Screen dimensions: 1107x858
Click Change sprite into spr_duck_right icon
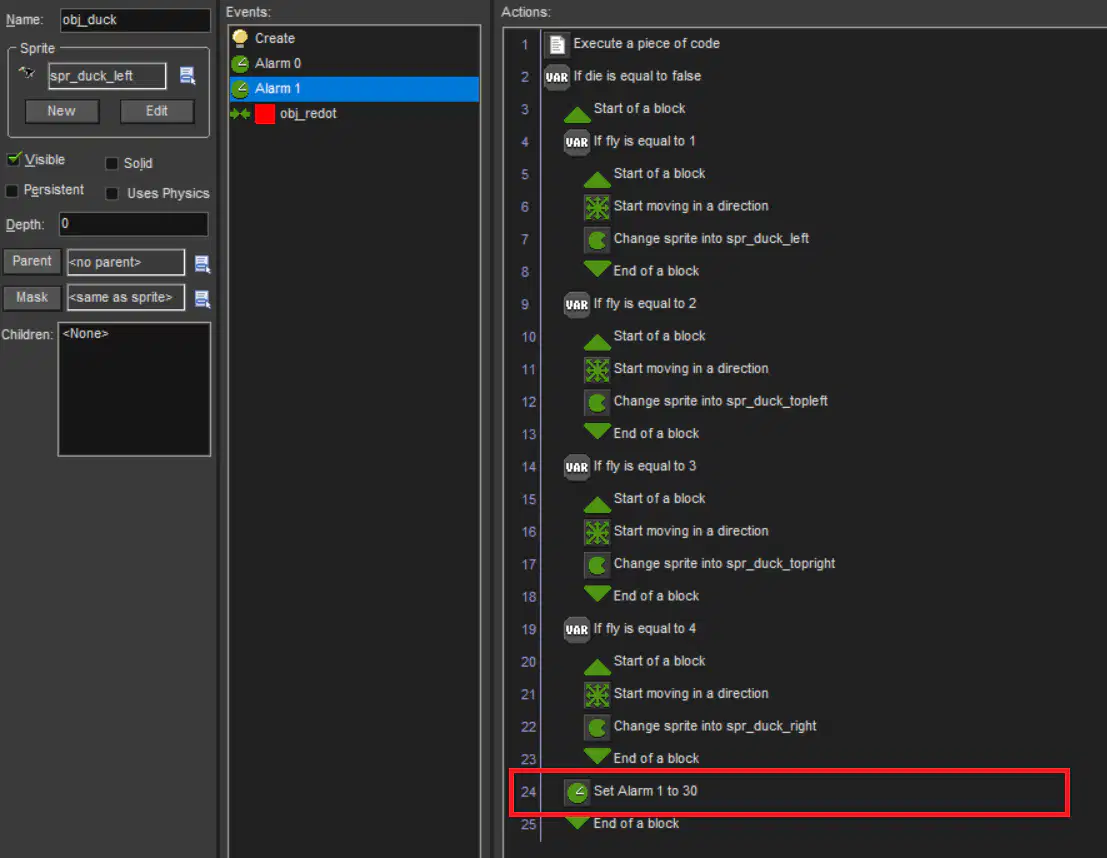[597, 727]
